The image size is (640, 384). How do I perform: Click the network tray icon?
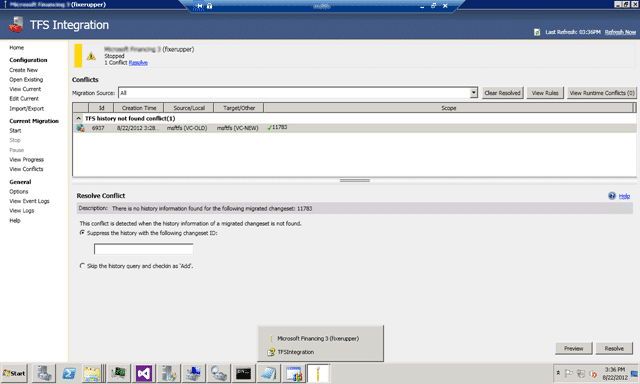click(581, 373)
